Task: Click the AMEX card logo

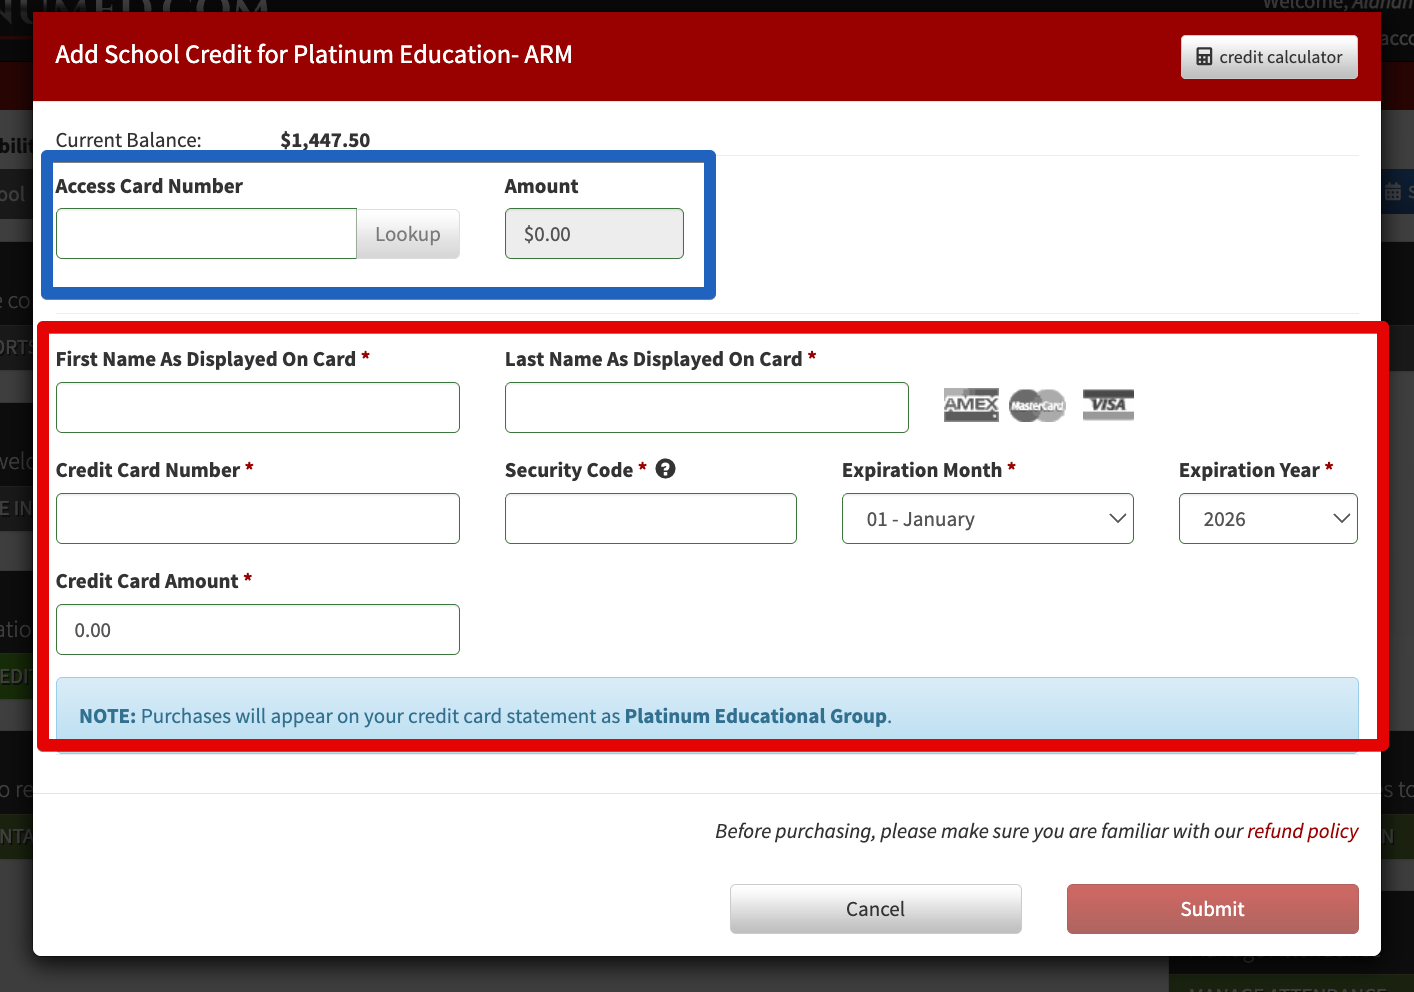Action: click(971, 405)
